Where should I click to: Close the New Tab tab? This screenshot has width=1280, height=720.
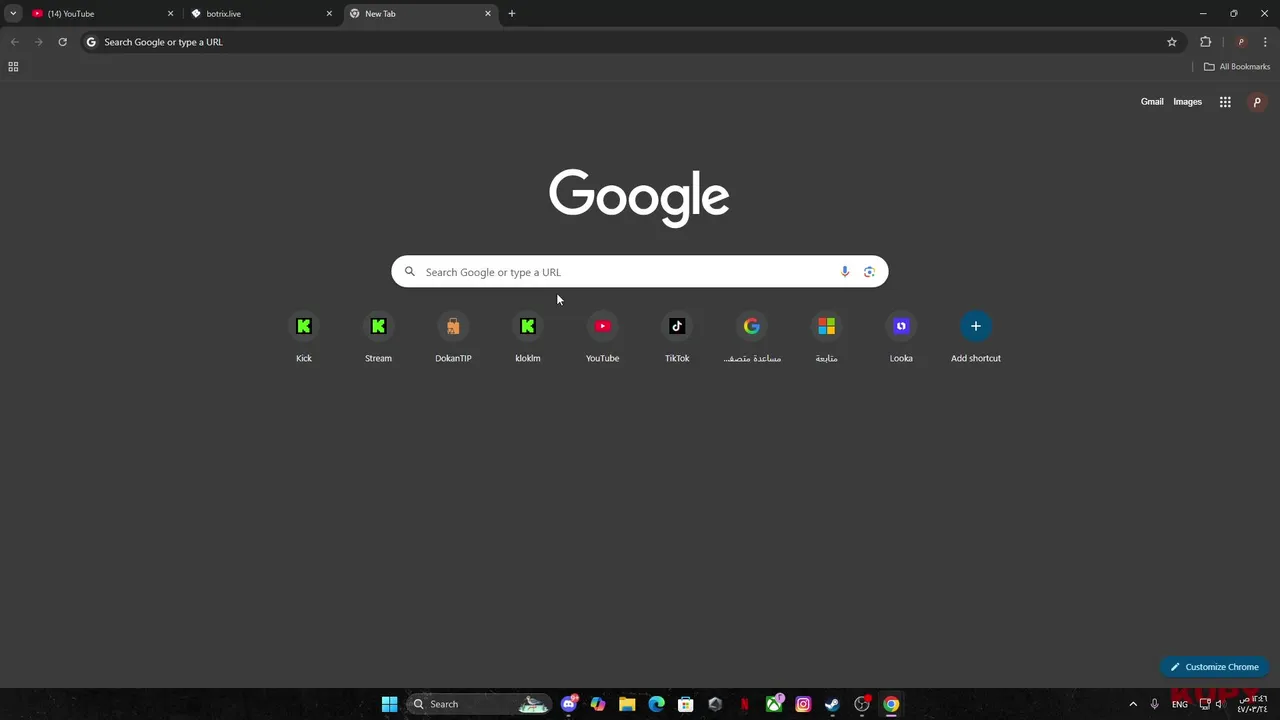coord(488,14)
